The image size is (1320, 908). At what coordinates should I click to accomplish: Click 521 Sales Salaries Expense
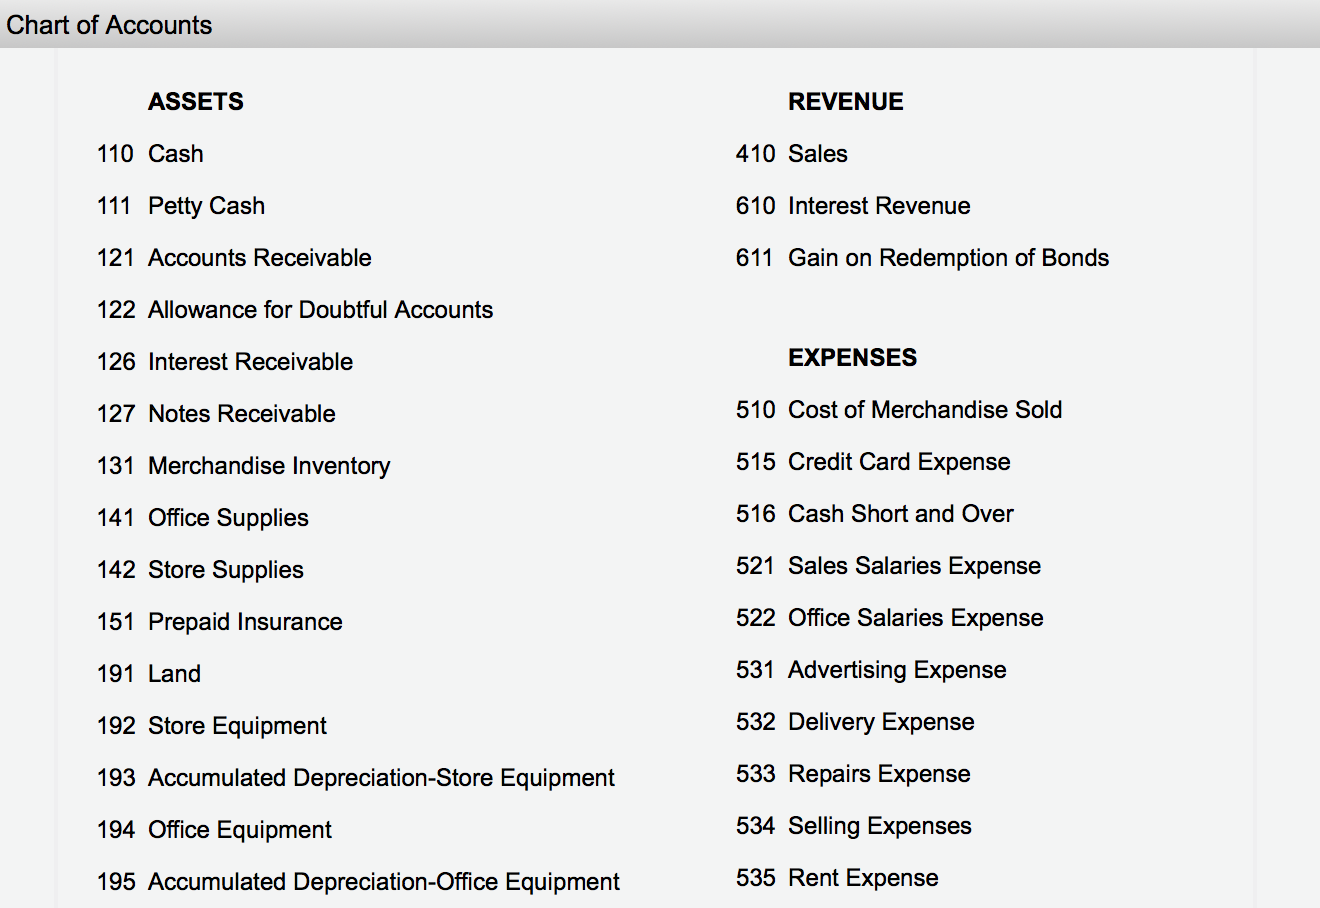pos(888,566)
